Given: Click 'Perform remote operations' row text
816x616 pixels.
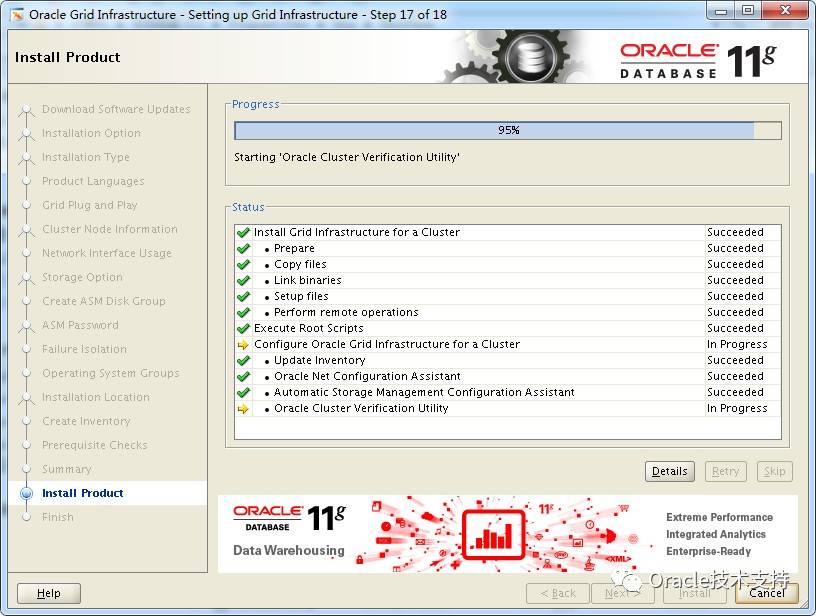Looking at the screenshot, I should 346,312.
